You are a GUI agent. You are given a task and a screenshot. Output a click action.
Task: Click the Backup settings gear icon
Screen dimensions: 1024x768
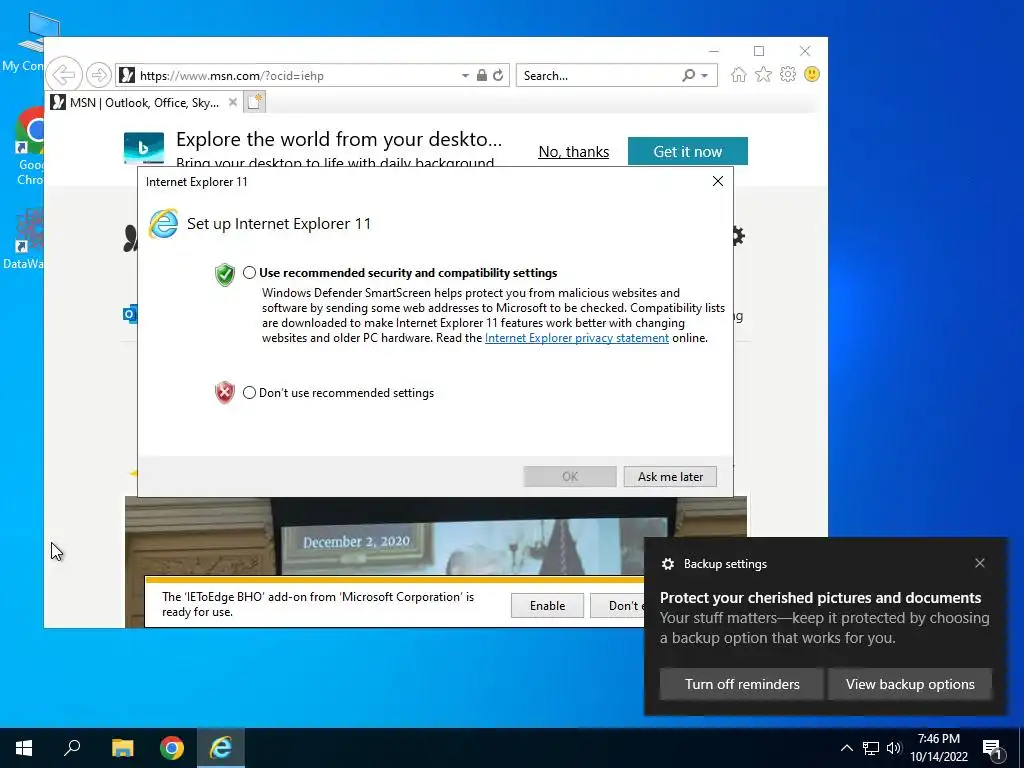coord(667,564)
